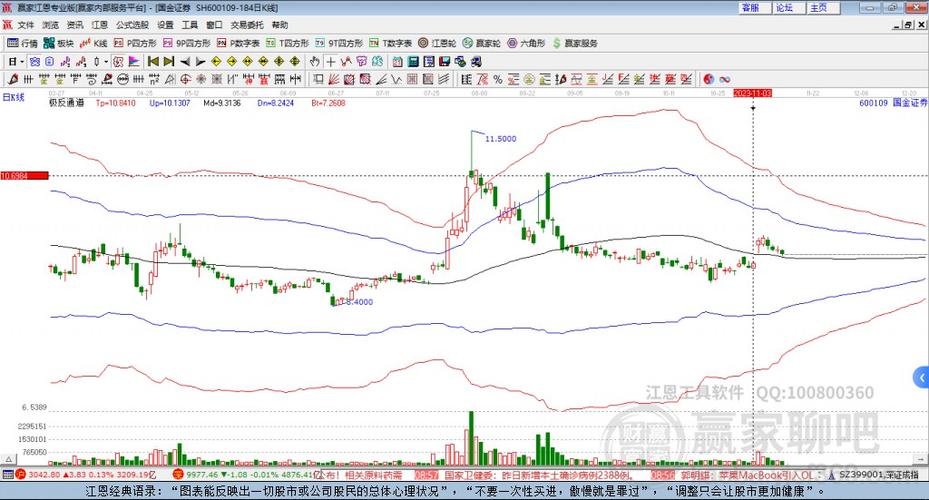This screenshot has height=500, width=929.
Task: Open the 江恩 menu
Action: point(100,25)
